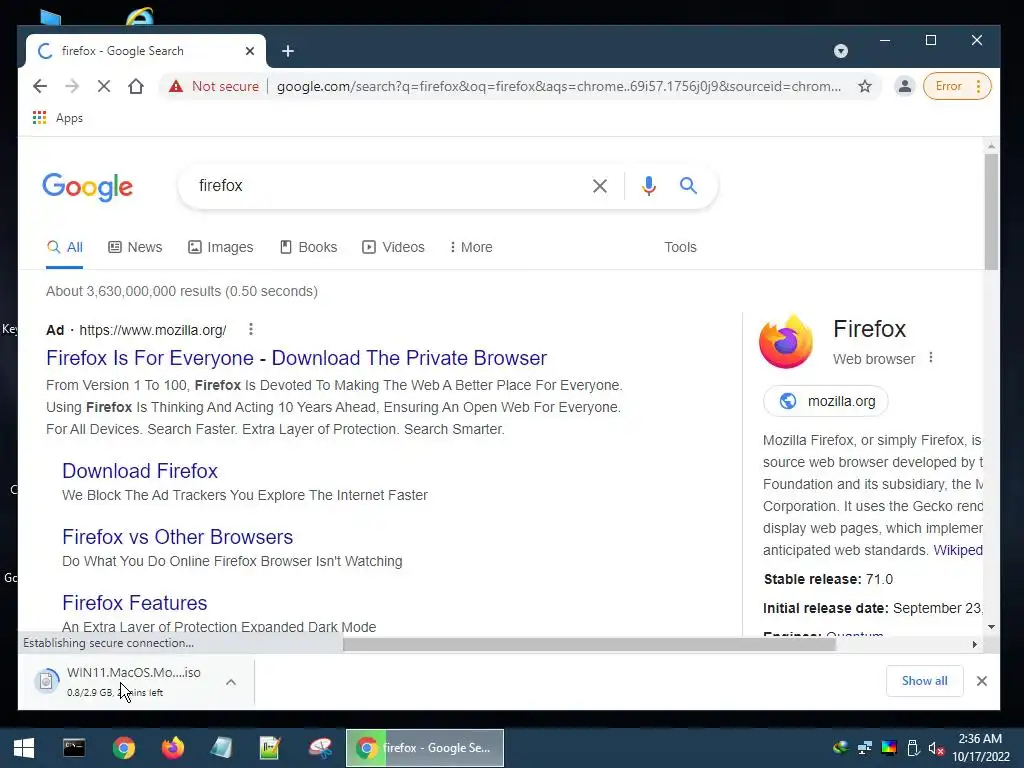Submit search with magnifier icon
The width and height of the screenshot is (1024, 768).
click(x=688, y=185)
